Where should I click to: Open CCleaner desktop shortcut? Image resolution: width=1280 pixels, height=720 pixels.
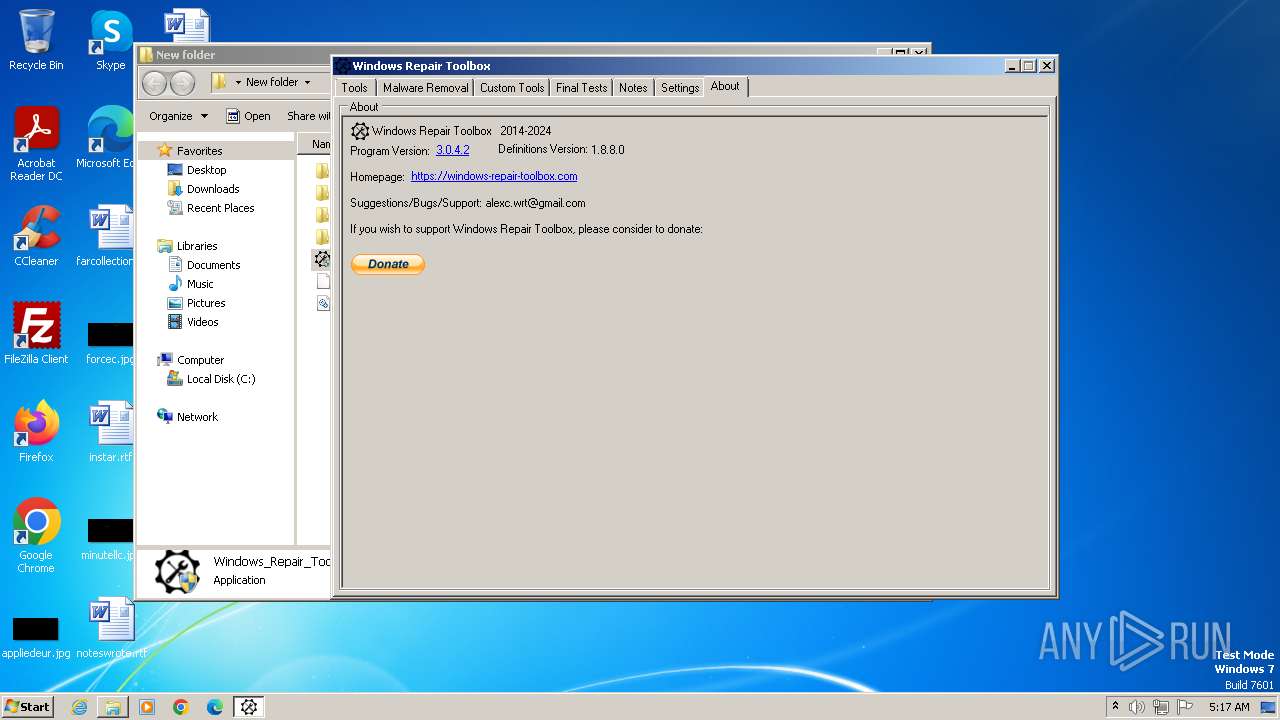[36, 236]
